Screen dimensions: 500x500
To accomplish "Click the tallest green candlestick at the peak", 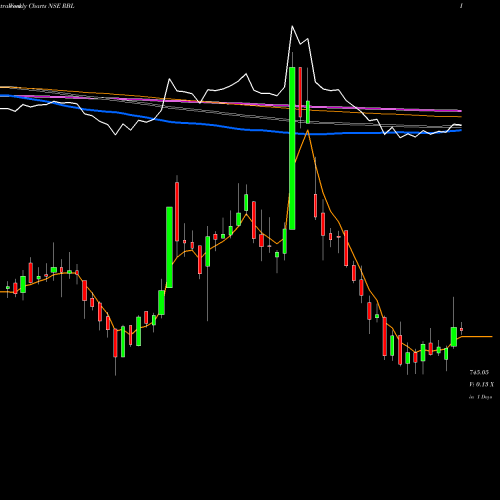I will point(292,148).
